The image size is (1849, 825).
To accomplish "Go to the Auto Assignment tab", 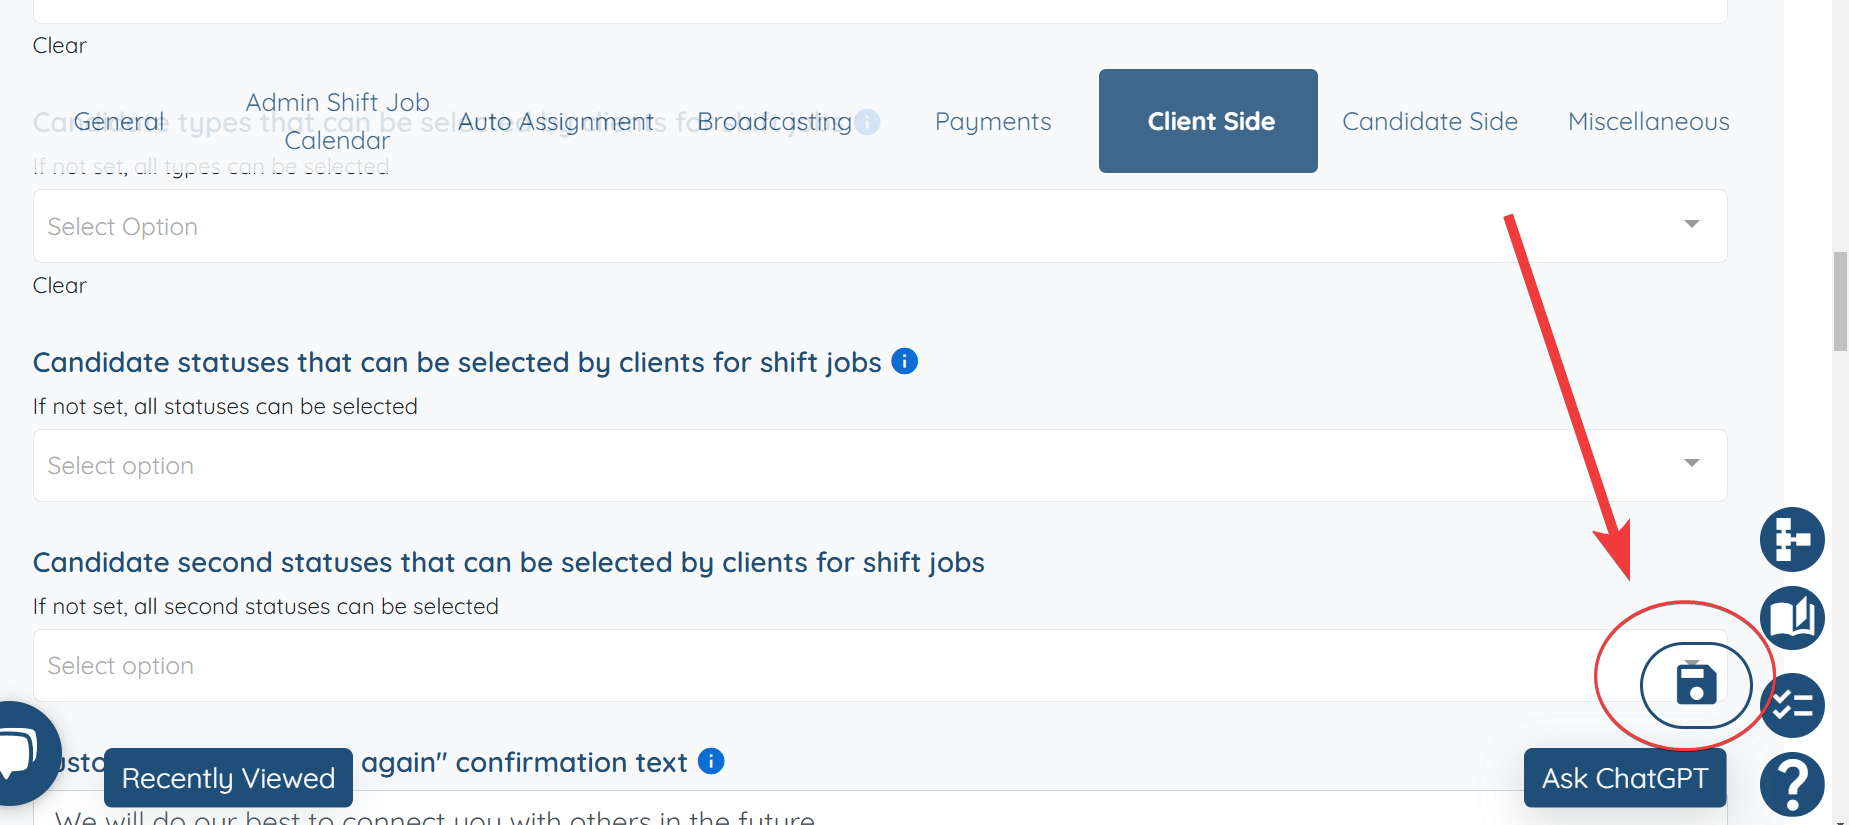I will tap(555, 121).
